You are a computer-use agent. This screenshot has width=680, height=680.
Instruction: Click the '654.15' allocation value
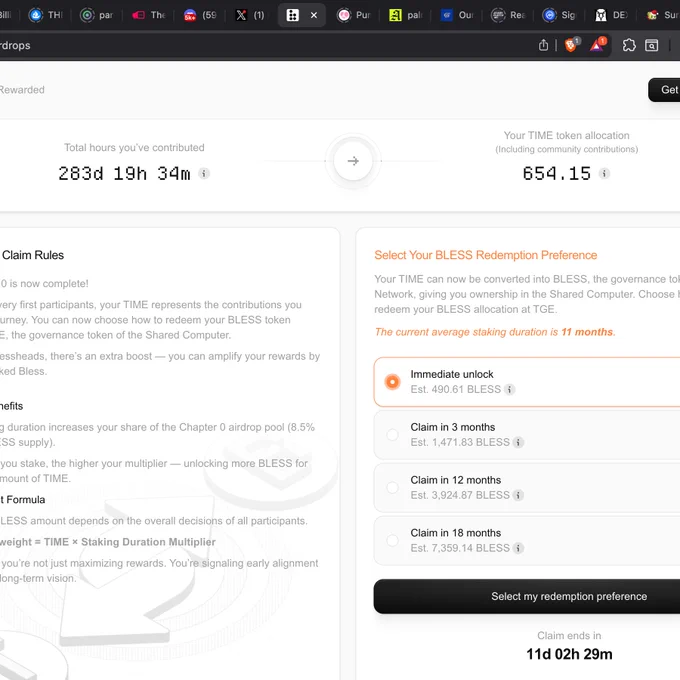557,174
